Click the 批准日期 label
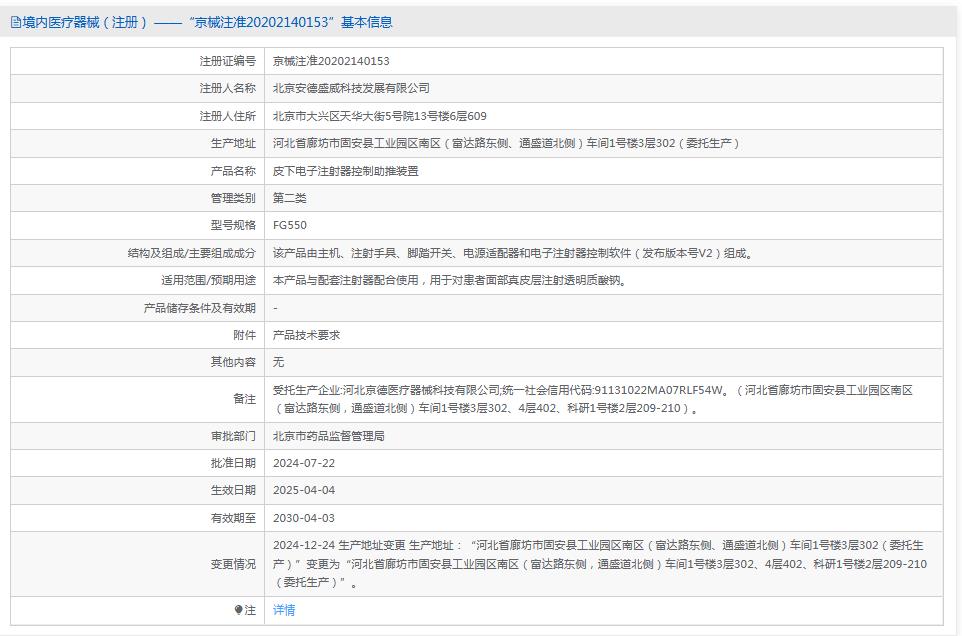962x636 pixels. tap(233, 463)
